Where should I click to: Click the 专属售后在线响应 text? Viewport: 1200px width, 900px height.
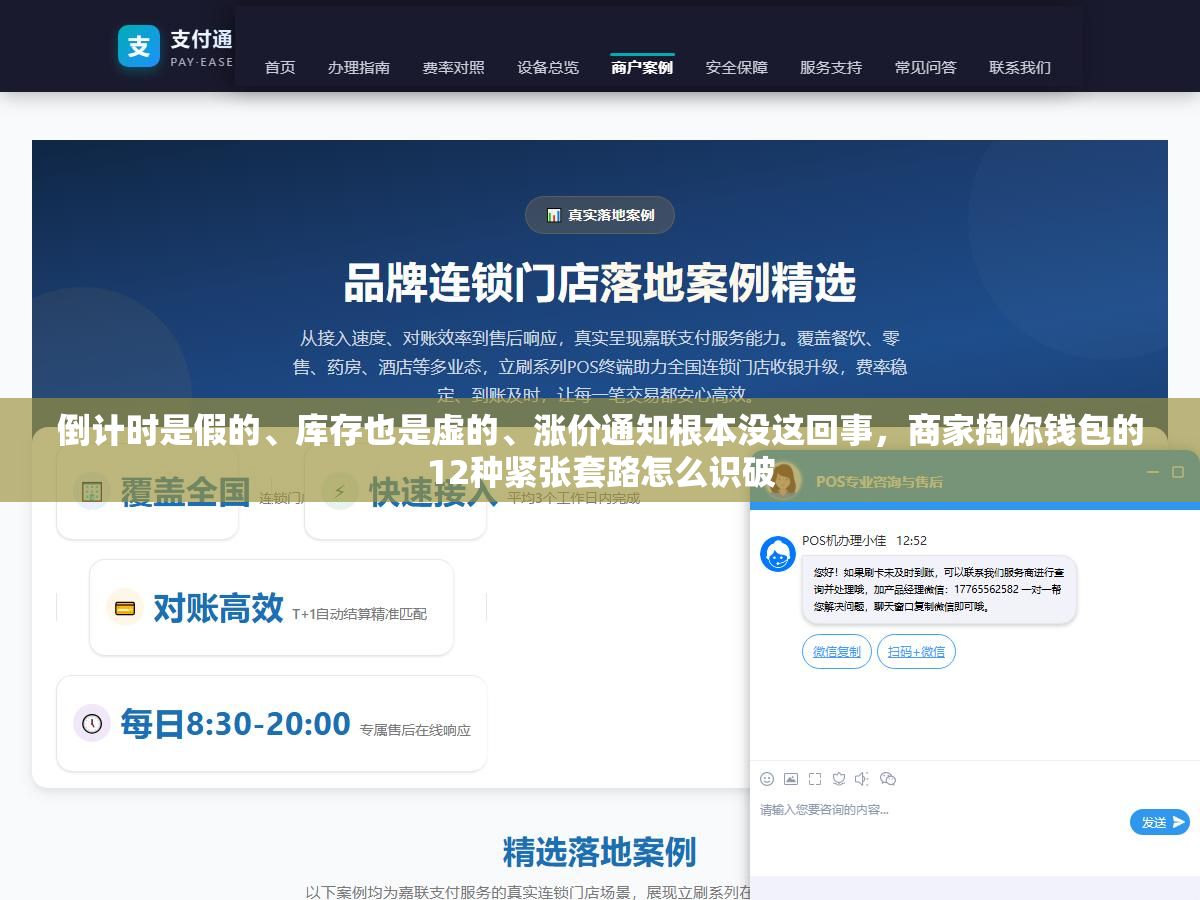[415, 730]
